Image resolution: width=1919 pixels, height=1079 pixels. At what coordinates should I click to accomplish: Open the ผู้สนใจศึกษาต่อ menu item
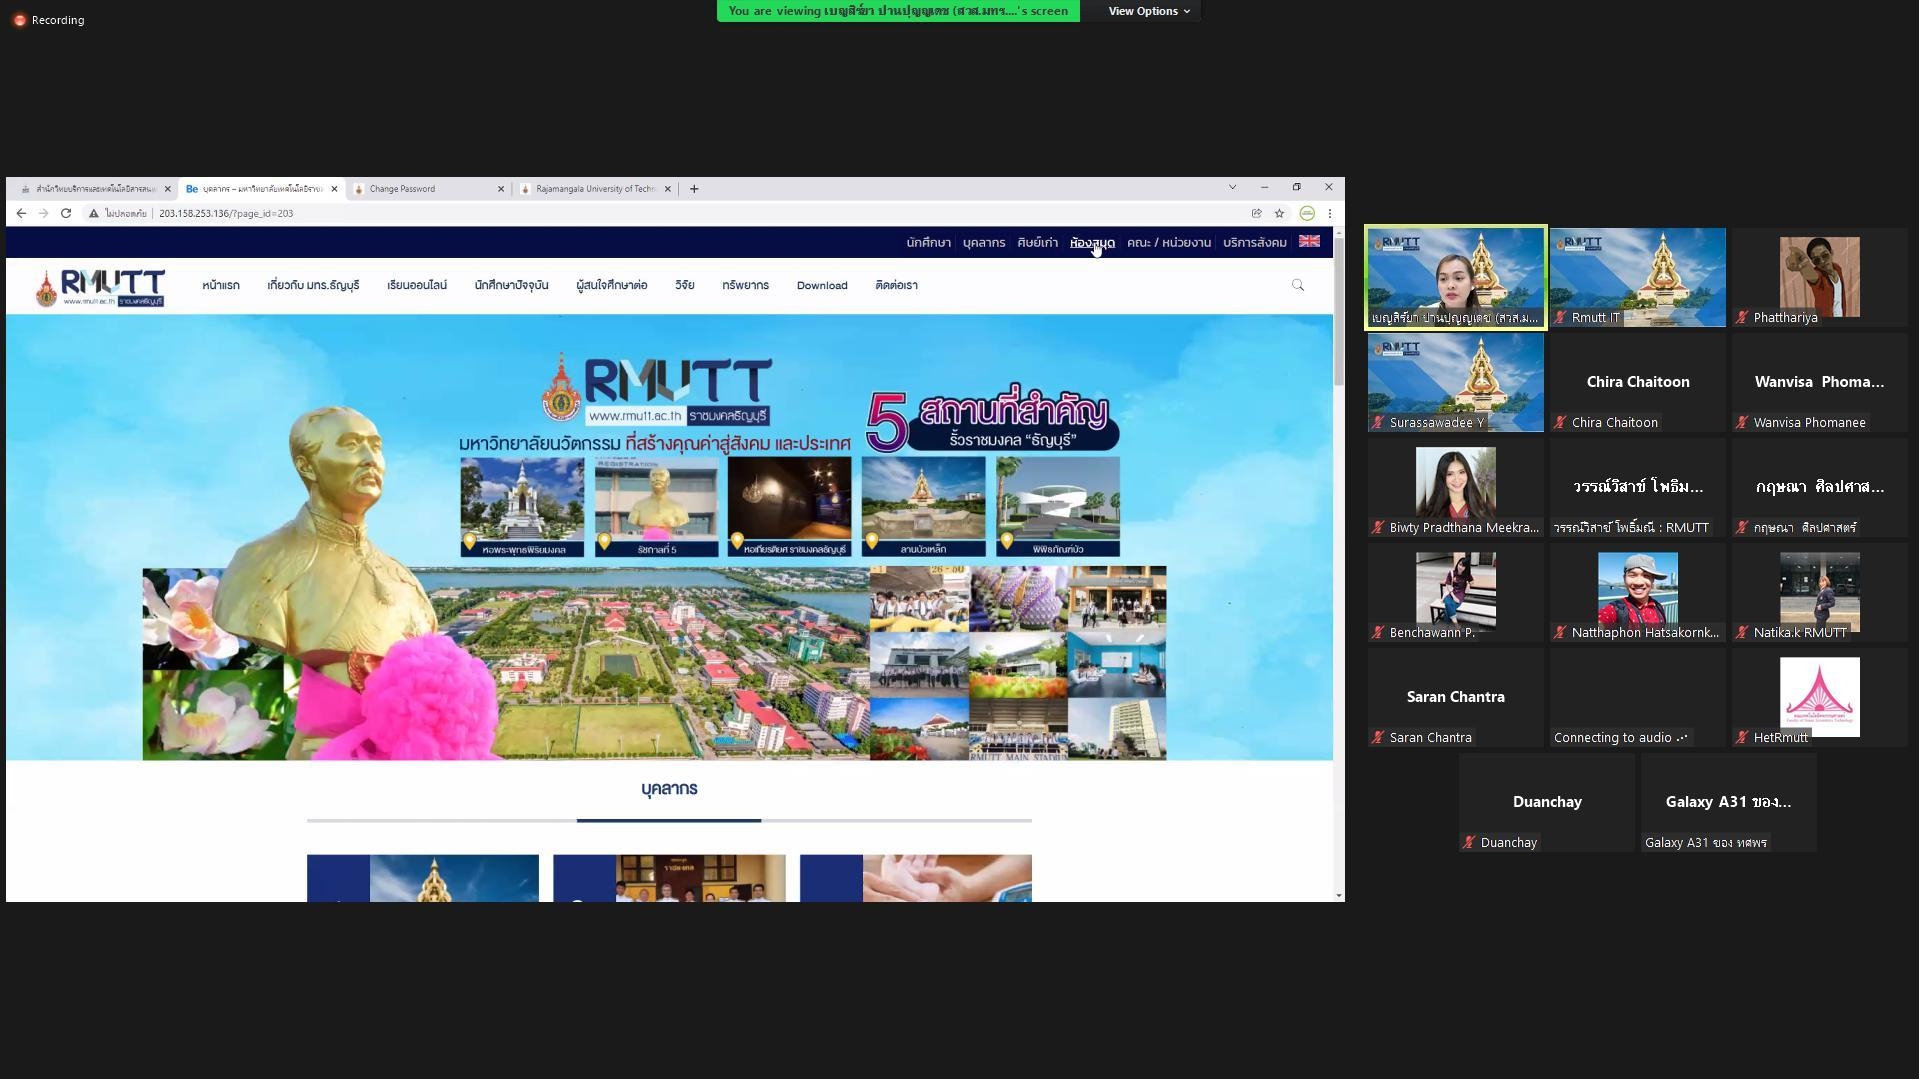(612, 286)
